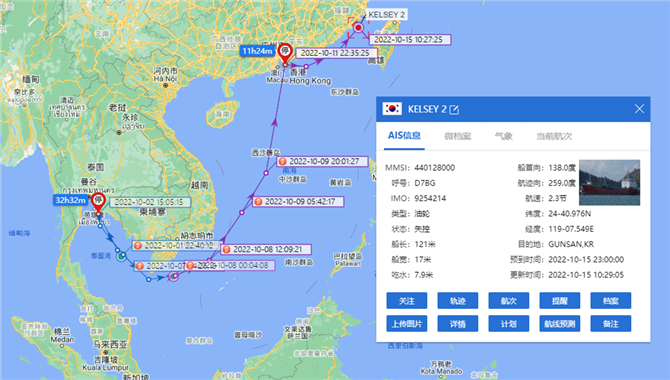Click the 提醒 reminder button
The image size is (670, 380).
coord(560,301)
